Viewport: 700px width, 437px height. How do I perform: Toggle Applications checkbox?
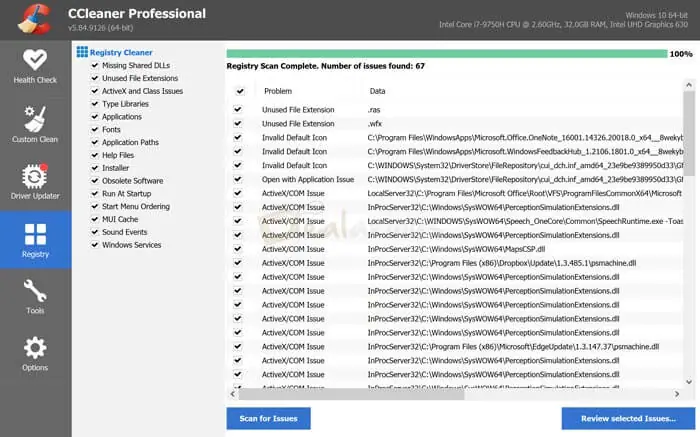[x=95, y=117]
